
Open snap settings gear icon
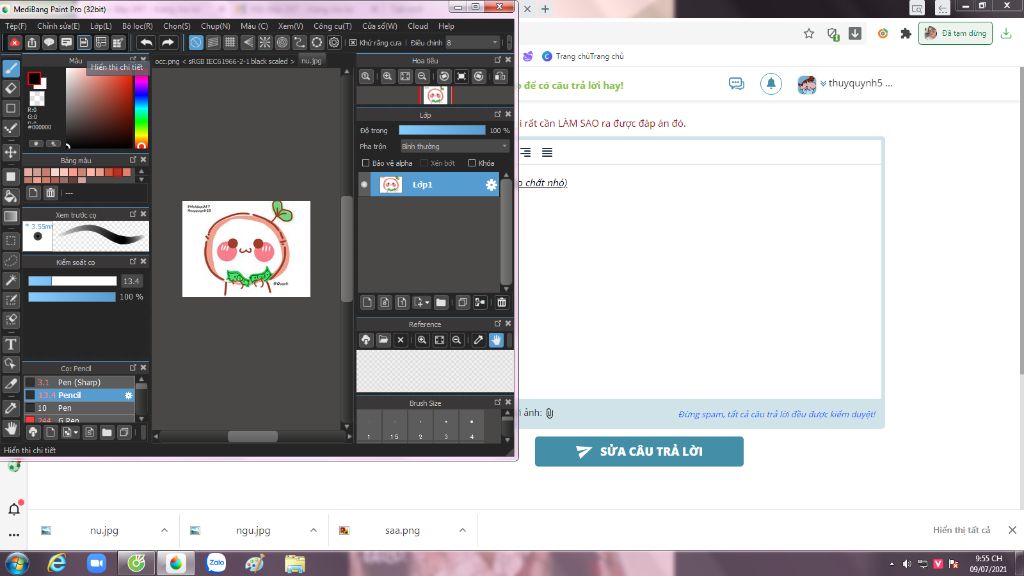pos(334,42)
